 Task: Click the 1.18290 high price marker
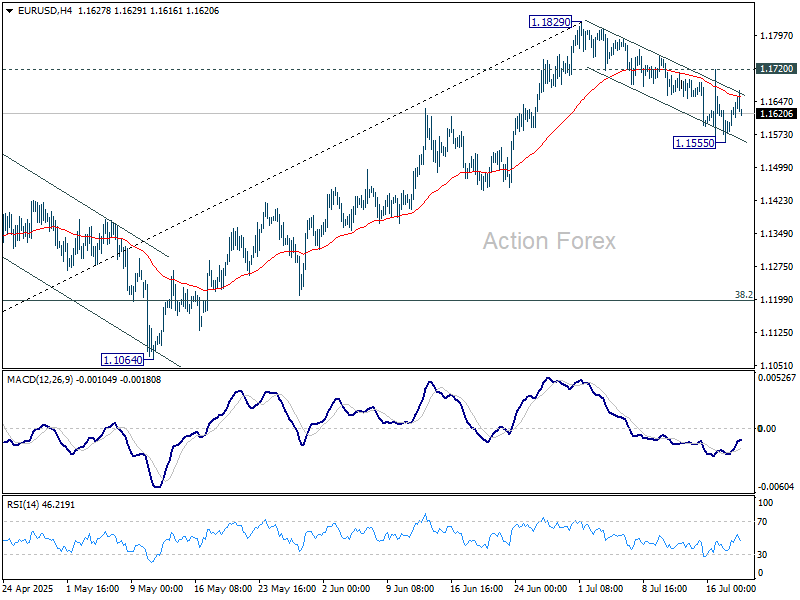(549, 21)
